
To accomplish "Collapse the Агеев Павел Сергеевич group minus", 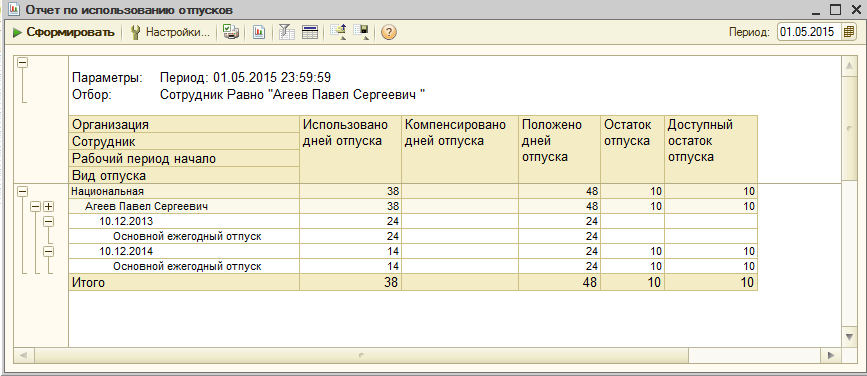I will click(x=36, y=206).
